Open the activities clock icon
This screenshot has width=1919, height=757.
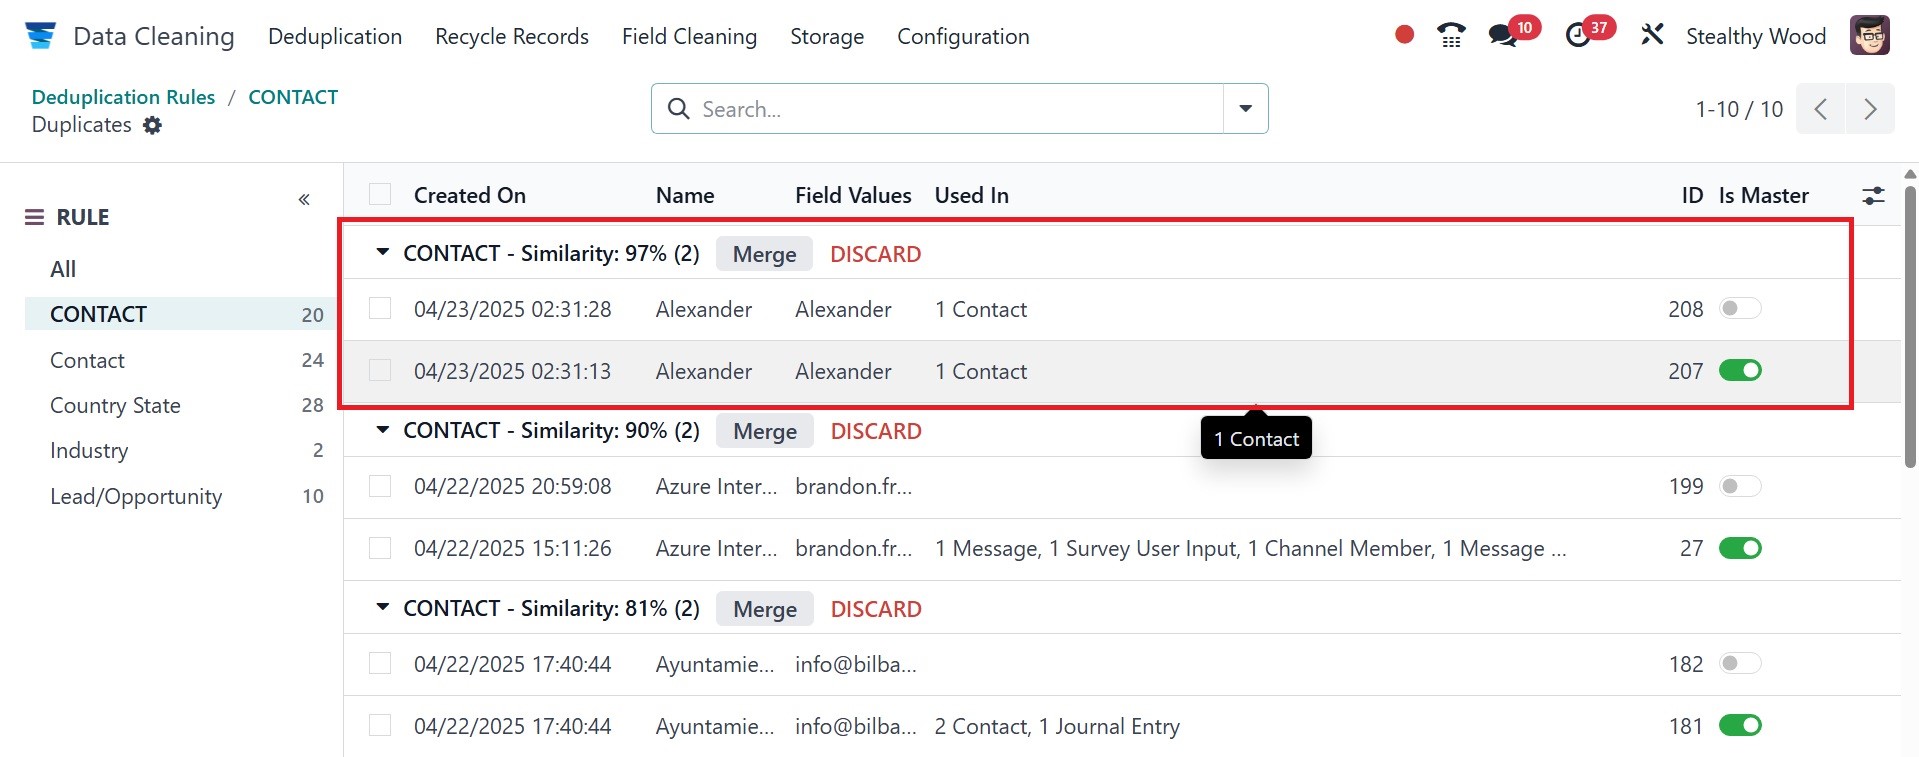coord(1578,36)
